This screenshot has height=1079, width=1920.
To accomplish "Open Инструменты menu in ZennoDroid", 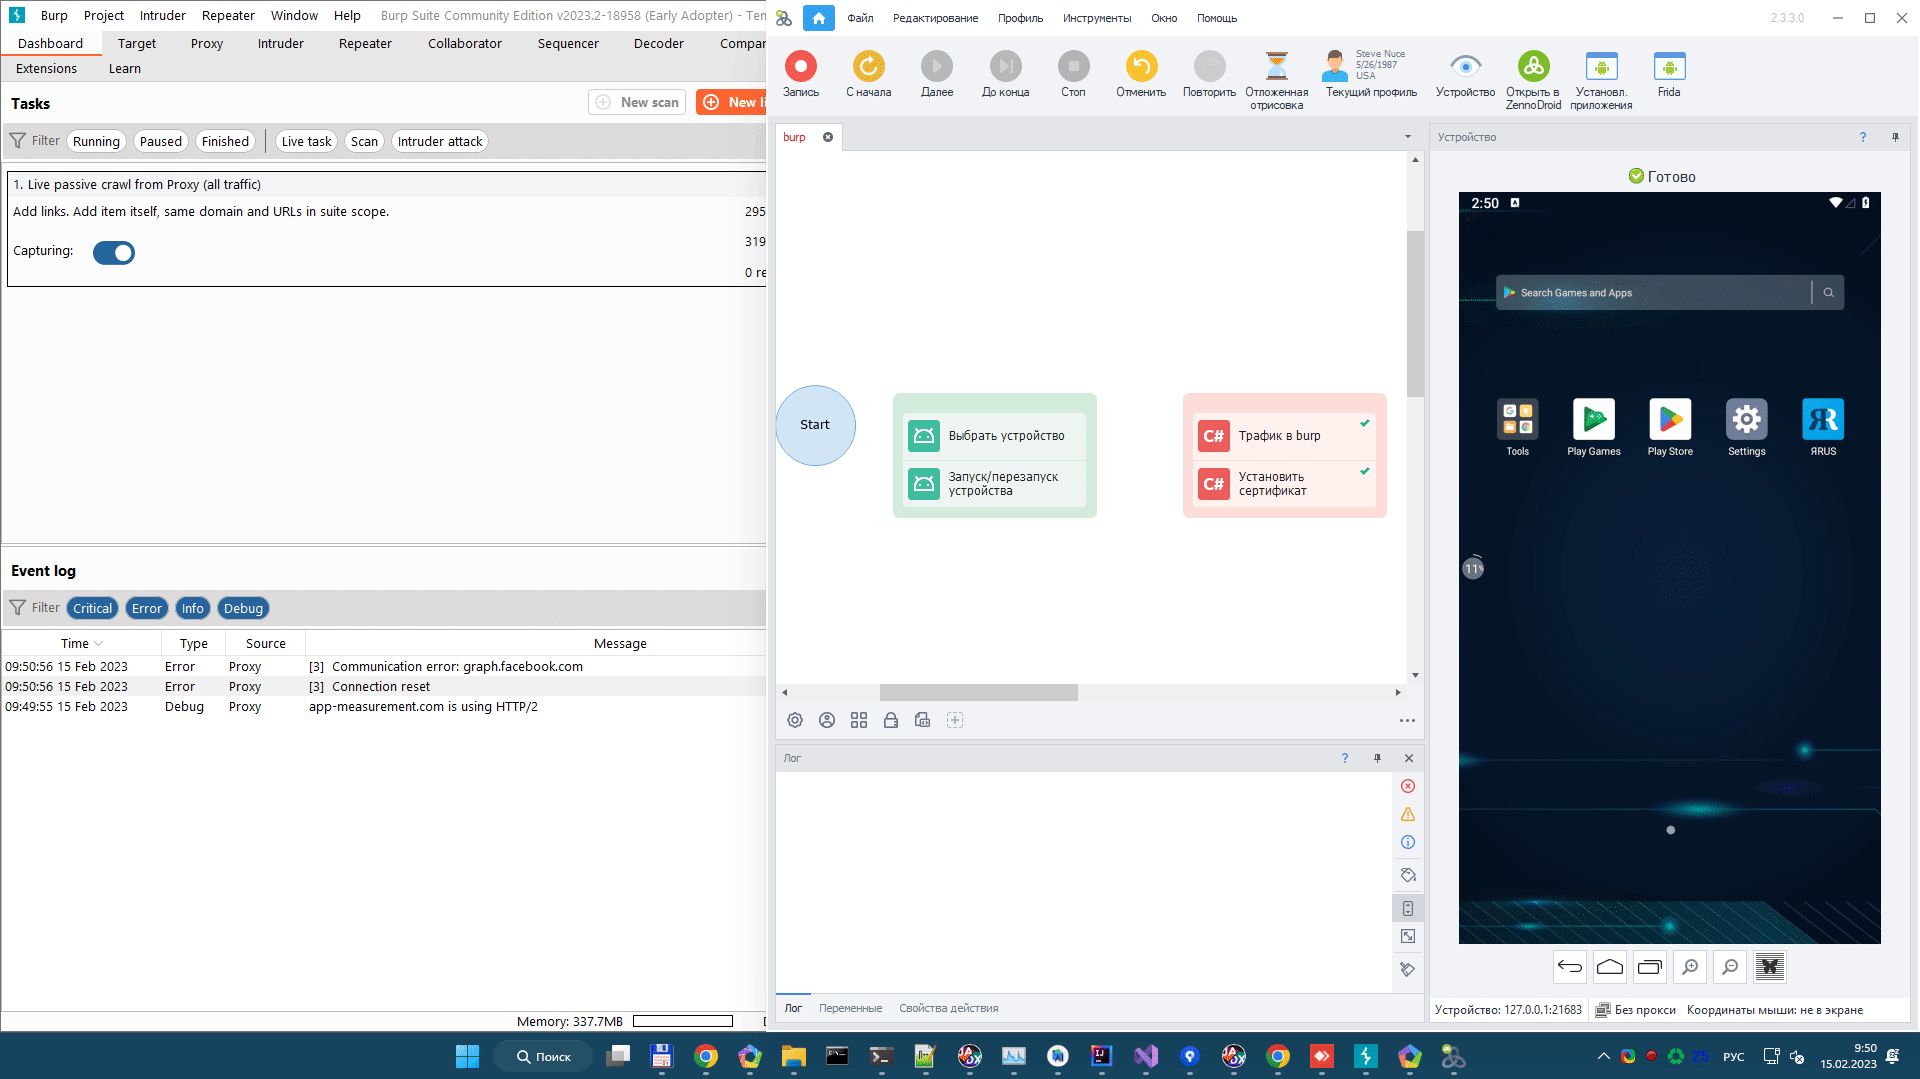I will pos(1097,18).
